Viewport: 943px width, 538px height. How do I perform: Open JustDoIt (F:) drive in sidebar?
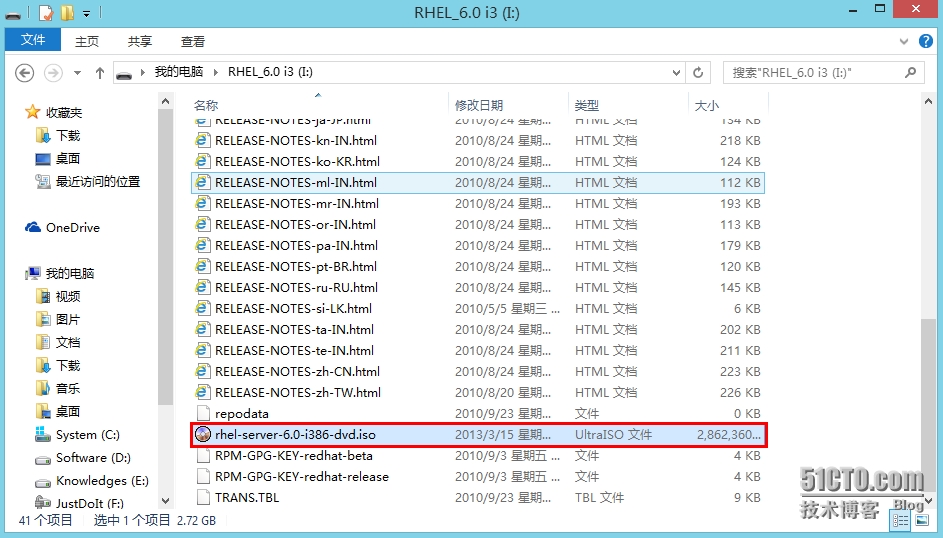(80, 503)
